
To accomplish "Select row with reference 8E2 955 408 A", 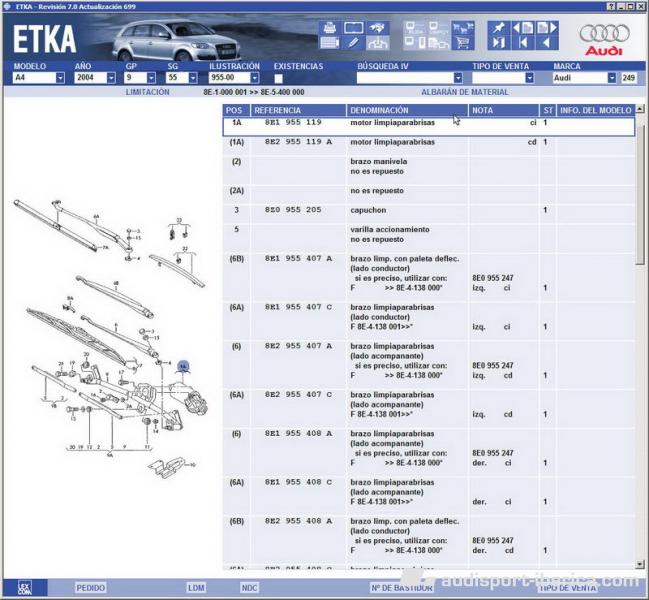I will (429, 540).
